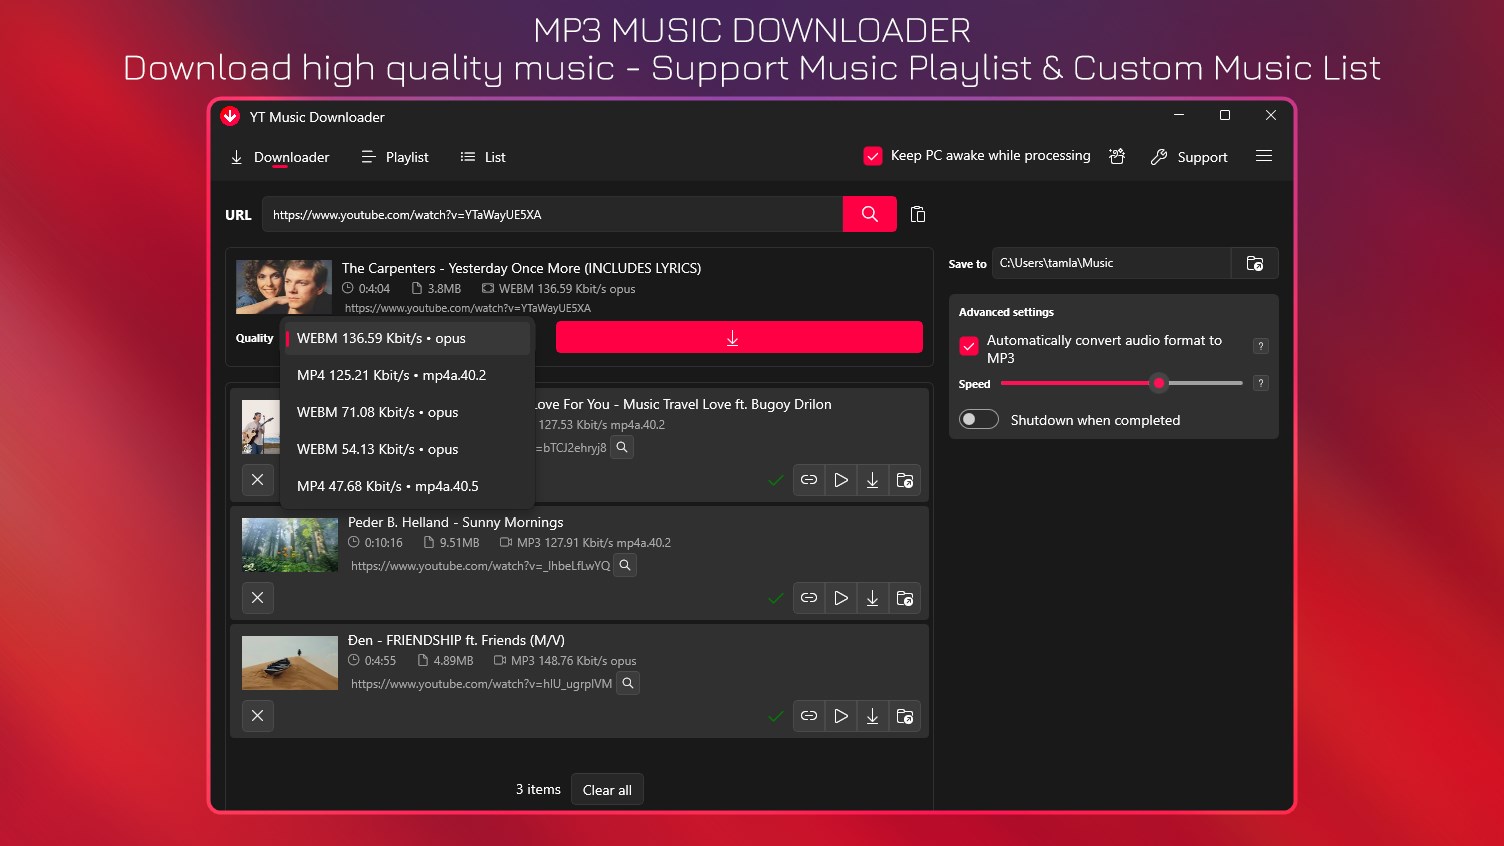This screenshot has width=1504, height=846.
Task: Click the magnifier icon beside the FRIENDSHIP URL
Action: pos(627,683)
